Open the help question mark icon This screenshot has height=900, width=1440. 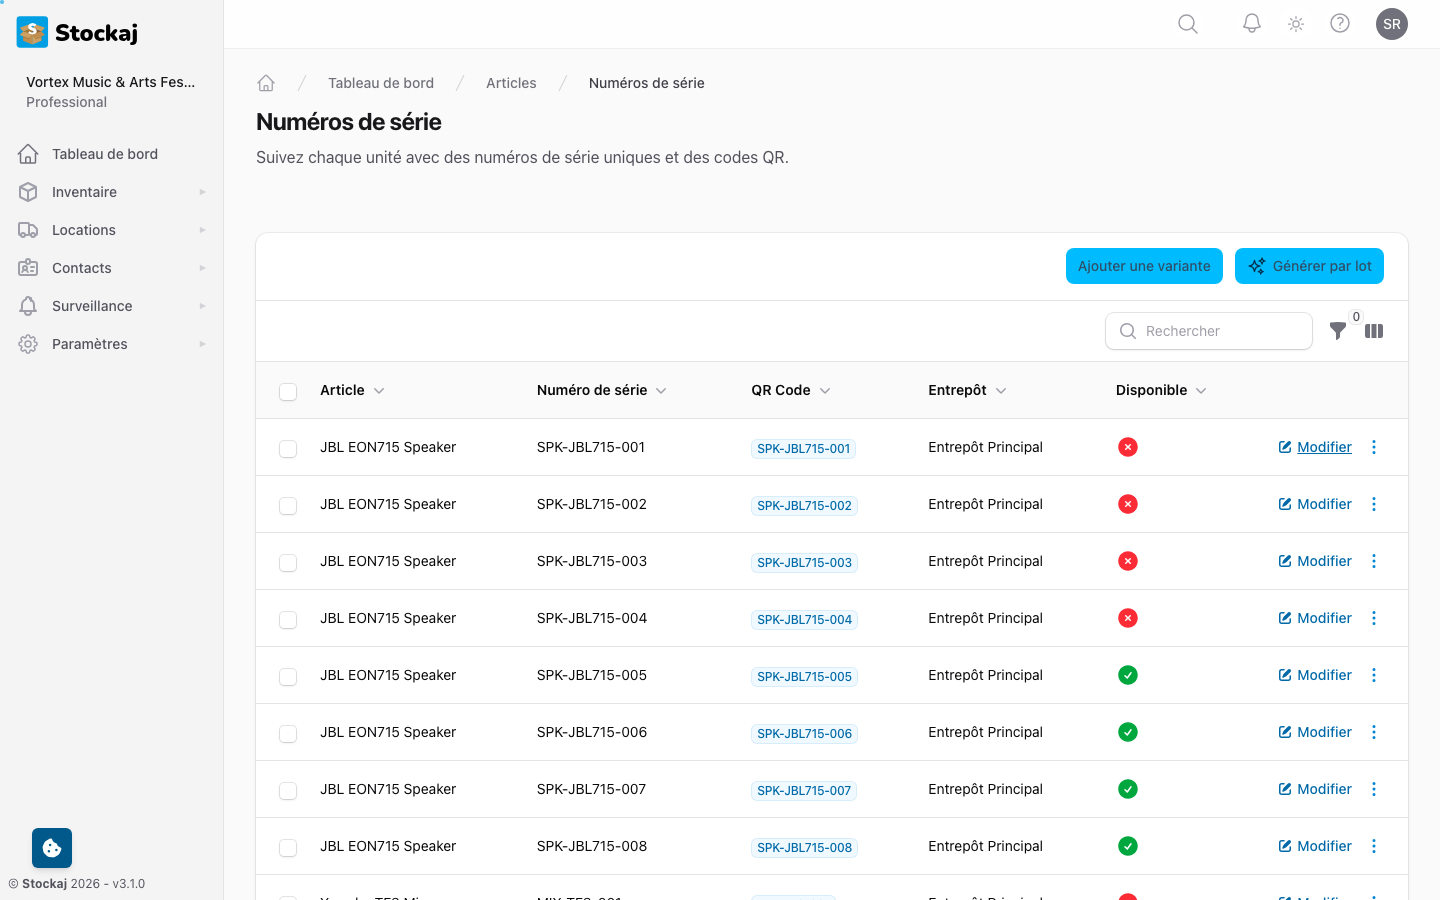tap(1340, 24)
